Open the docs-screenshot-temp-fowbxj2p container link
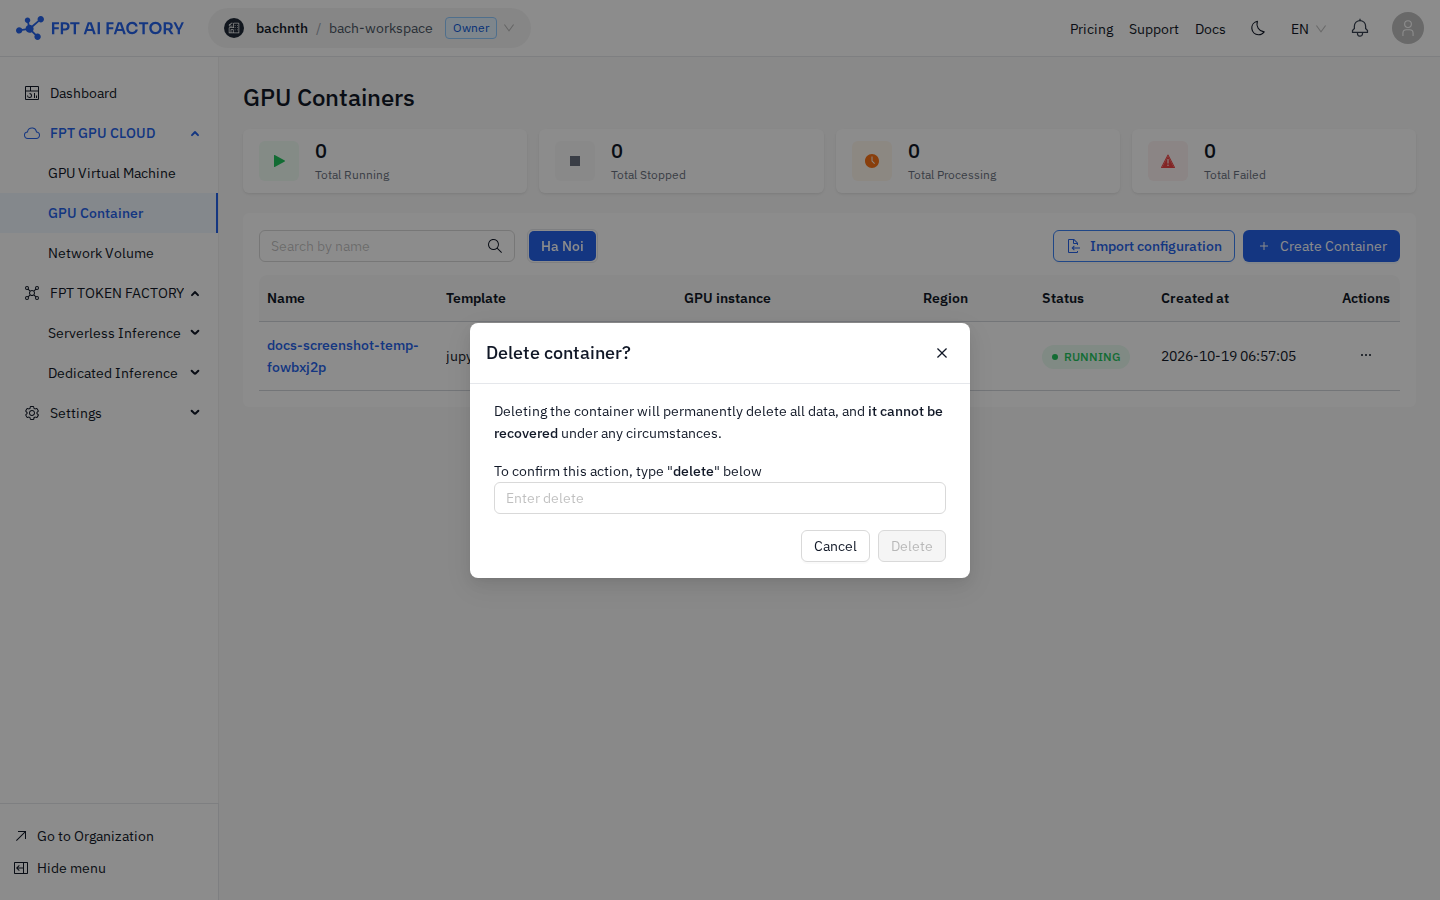This screenshot has width=1440, height=900. tap(343, 356)
